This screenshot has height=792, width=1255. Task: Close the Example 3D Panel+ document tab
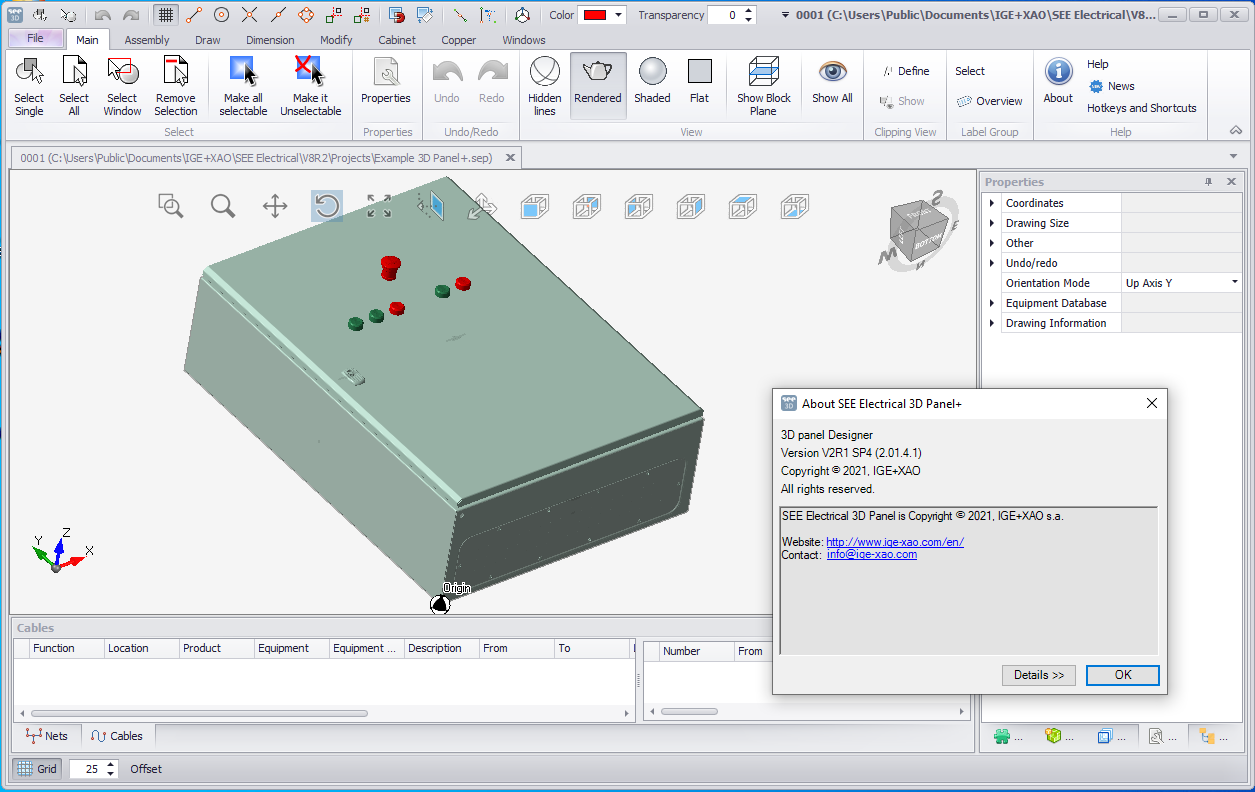510,158
